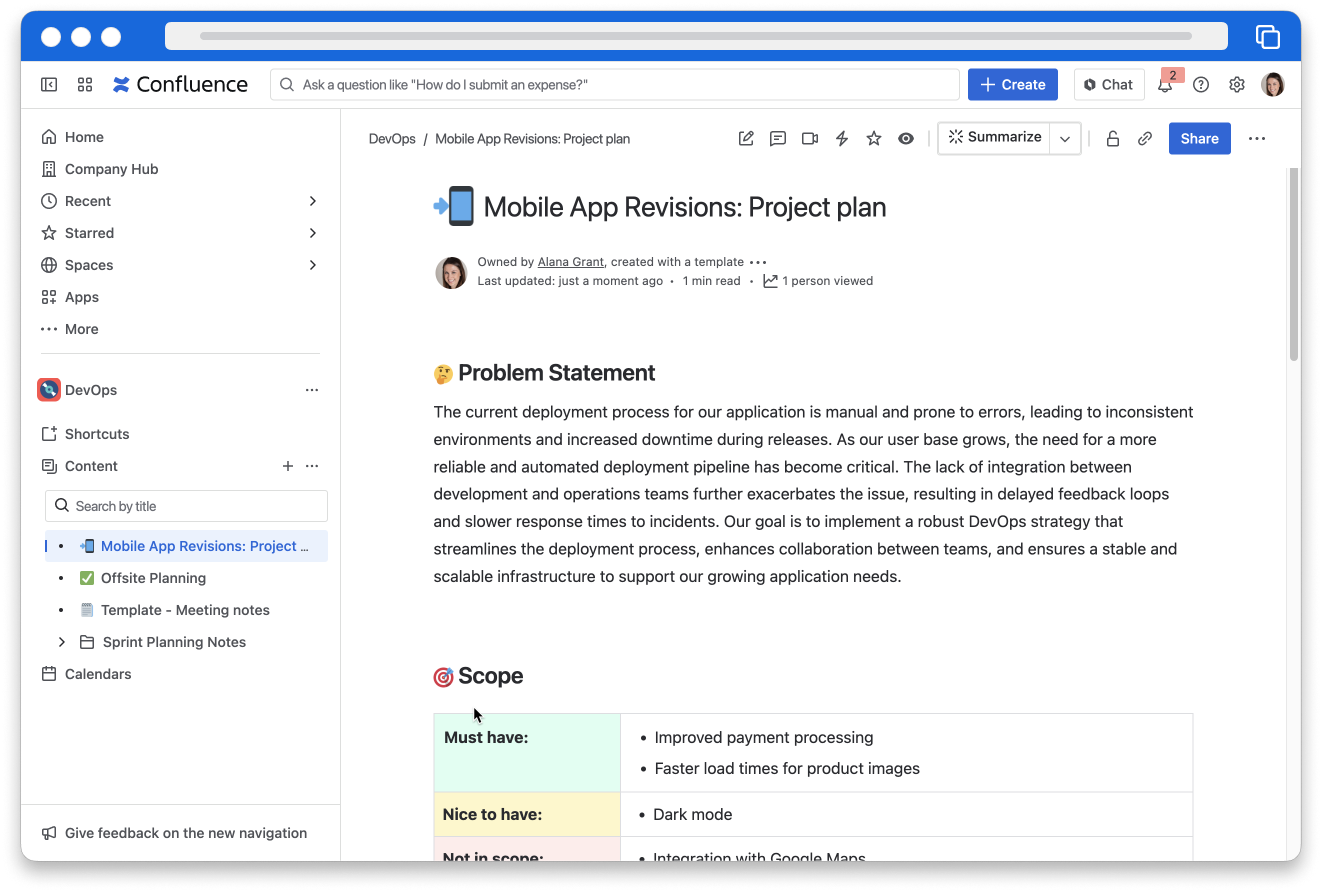
Task: Click the Dark mode list item
Action: coord(692,814)
